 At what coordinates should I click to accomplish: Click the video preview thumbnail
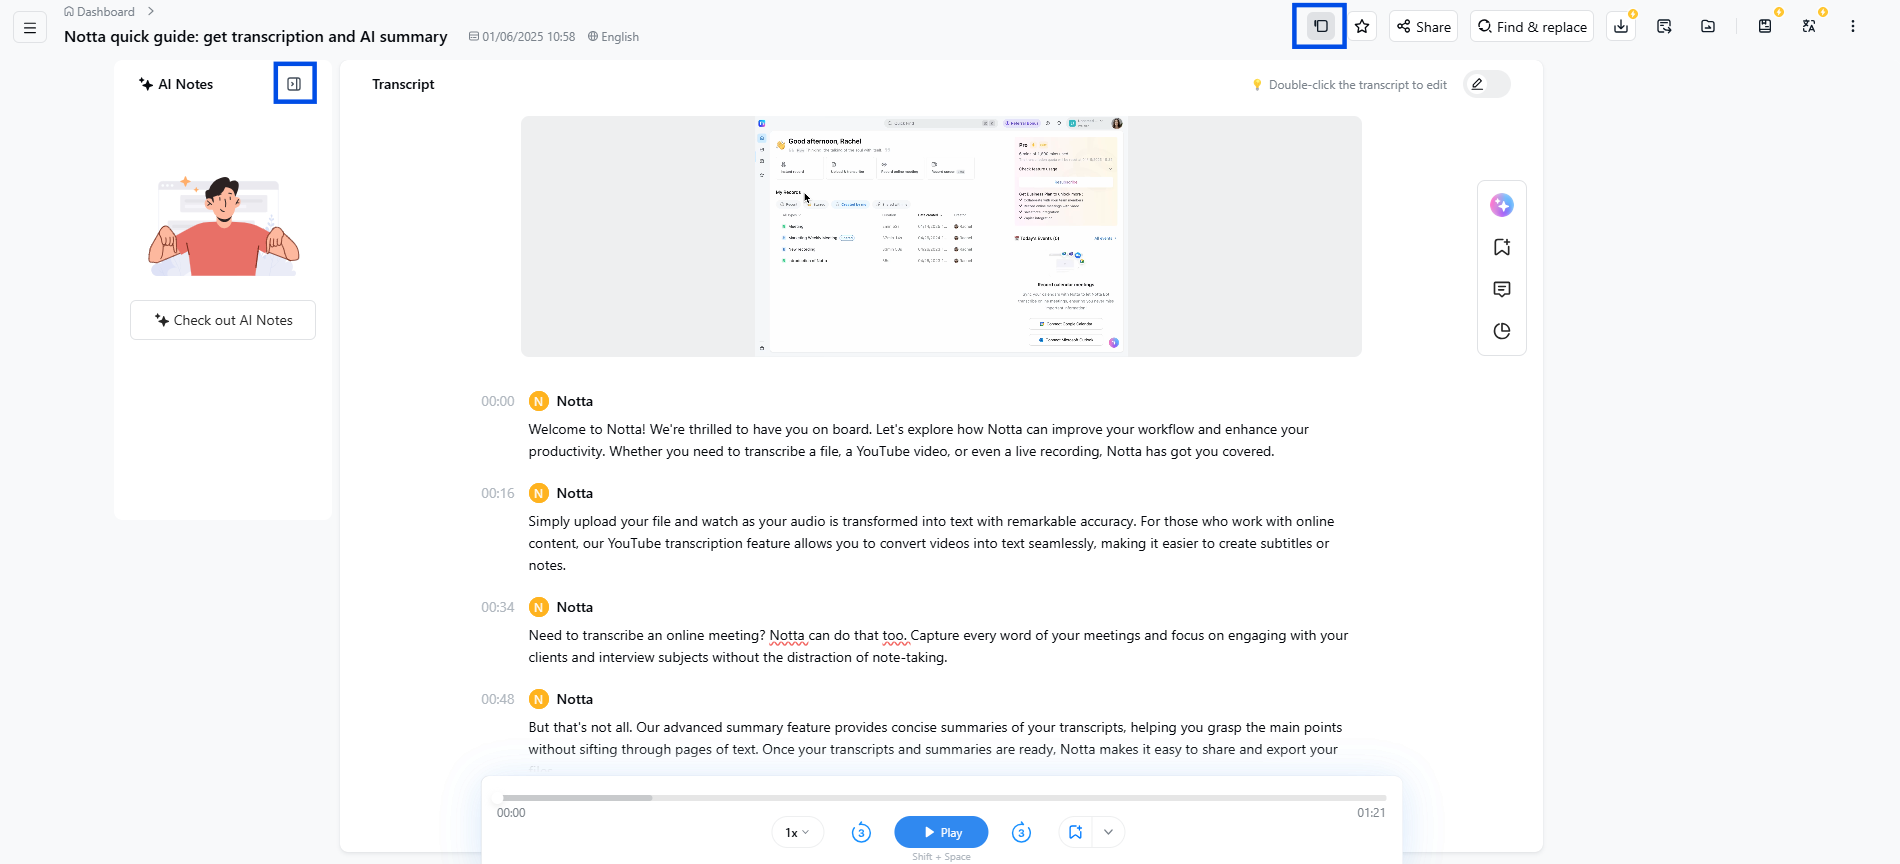(941, 236)
